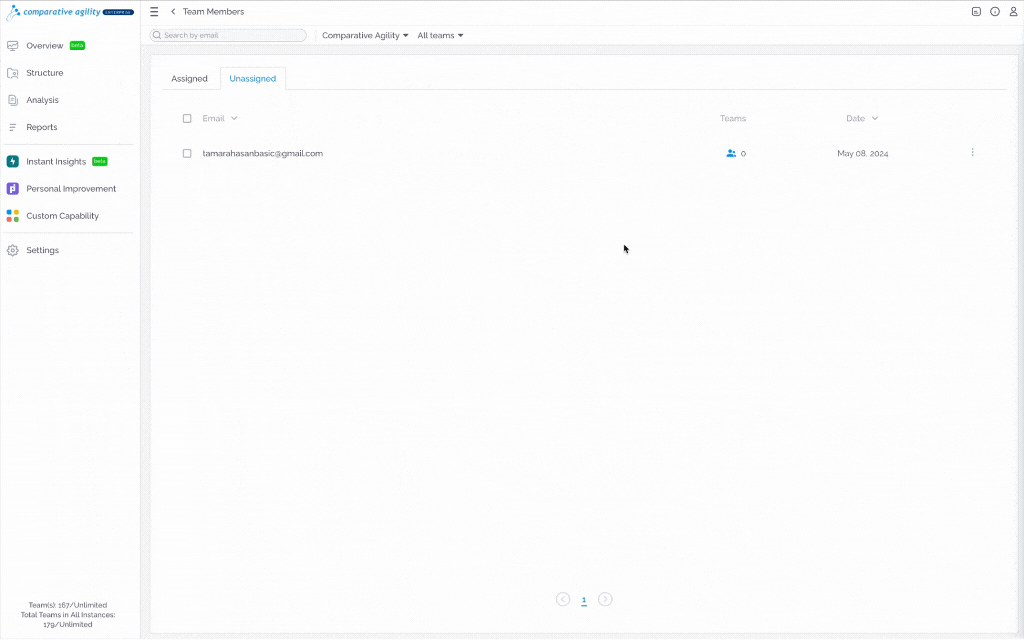The image size is (1024, 640).
Task: Click the Search by email field
Action: (x=228, y=35)
